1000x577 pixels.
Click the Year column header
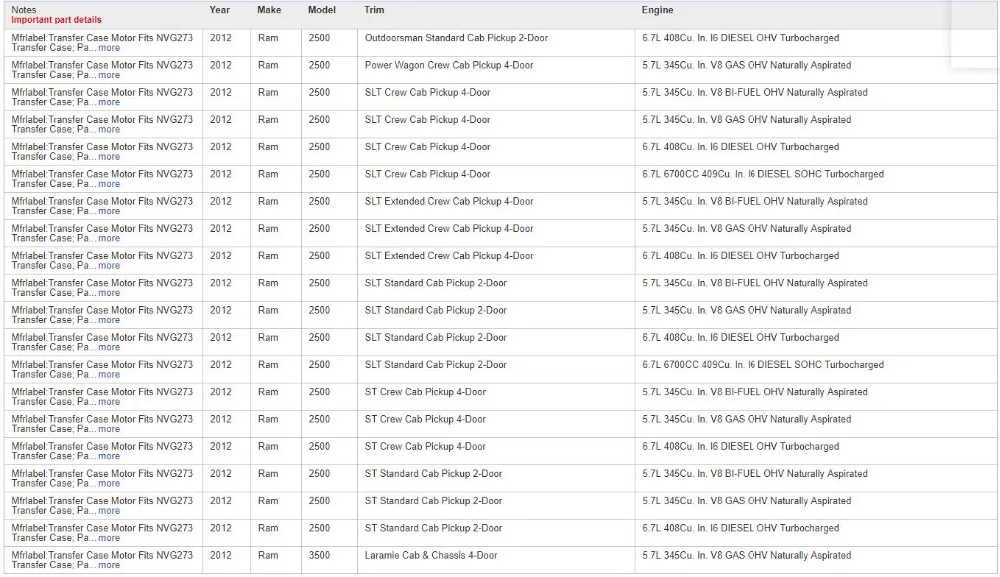tap(219, 10)
